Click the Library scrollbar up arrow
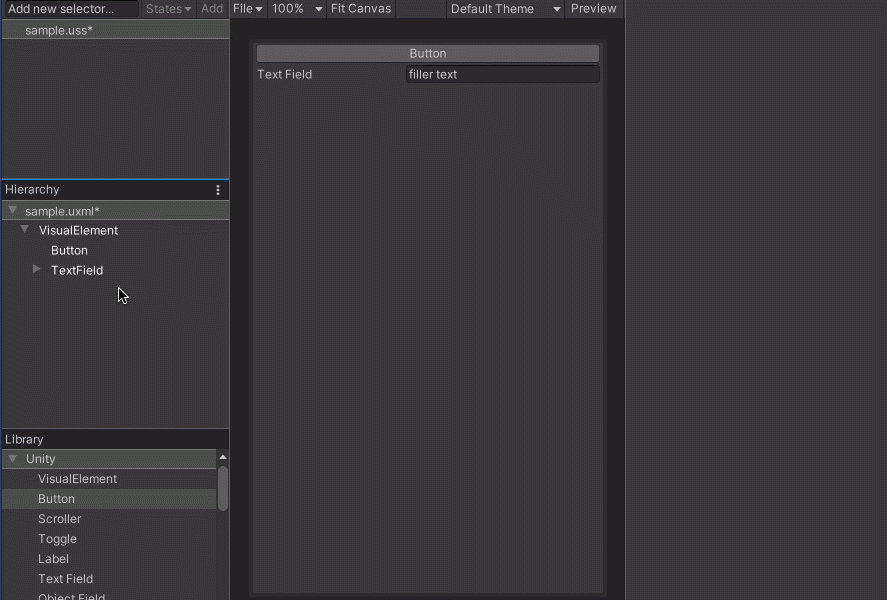 tap(223, 458)
